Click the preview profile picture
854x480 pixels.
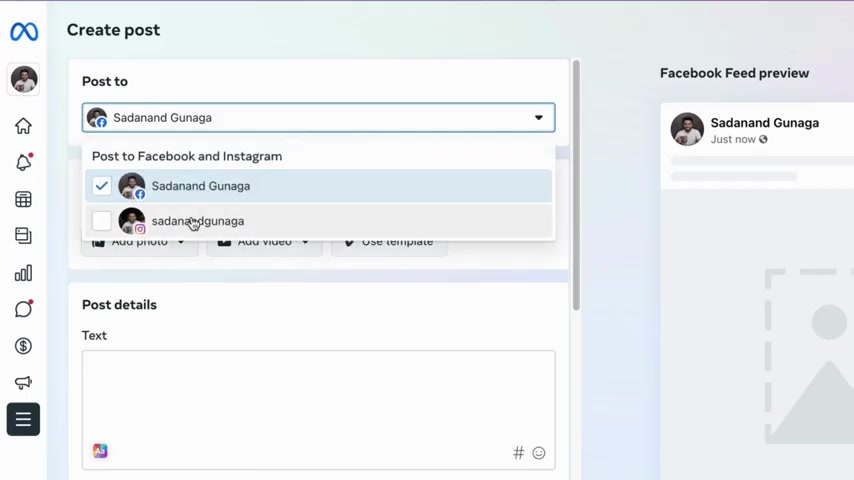point(687,129)
